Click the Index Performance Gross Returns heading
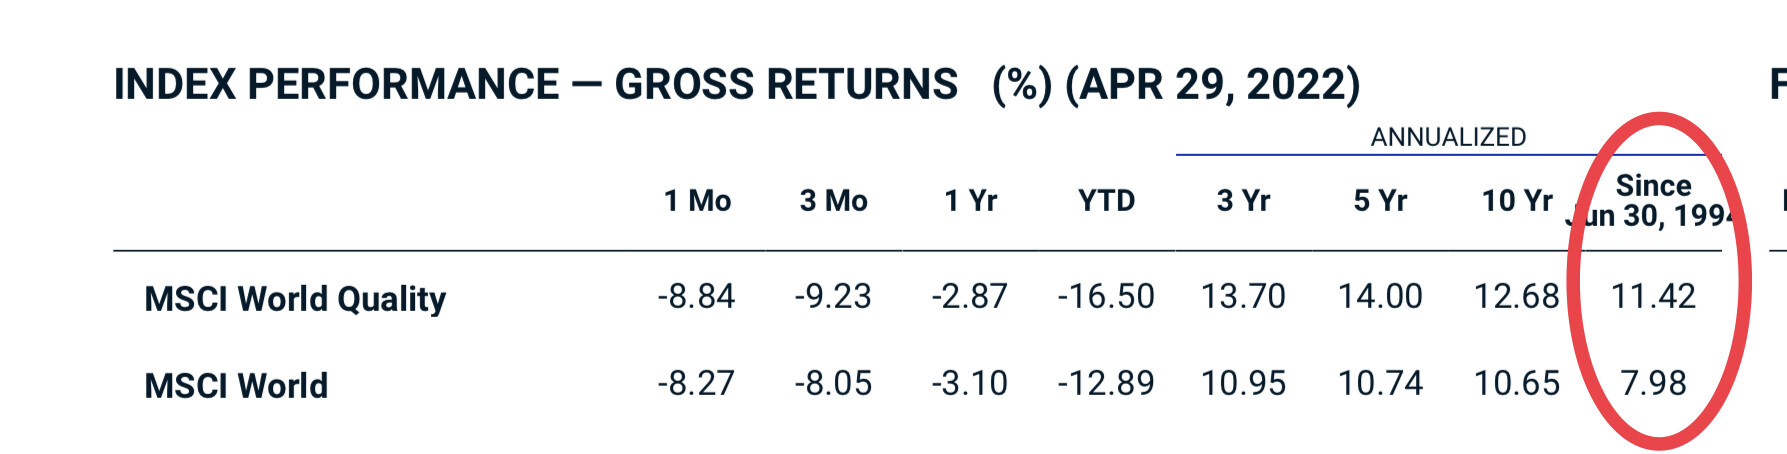The width and height of the screenshot is (1787, 454). 736,85
